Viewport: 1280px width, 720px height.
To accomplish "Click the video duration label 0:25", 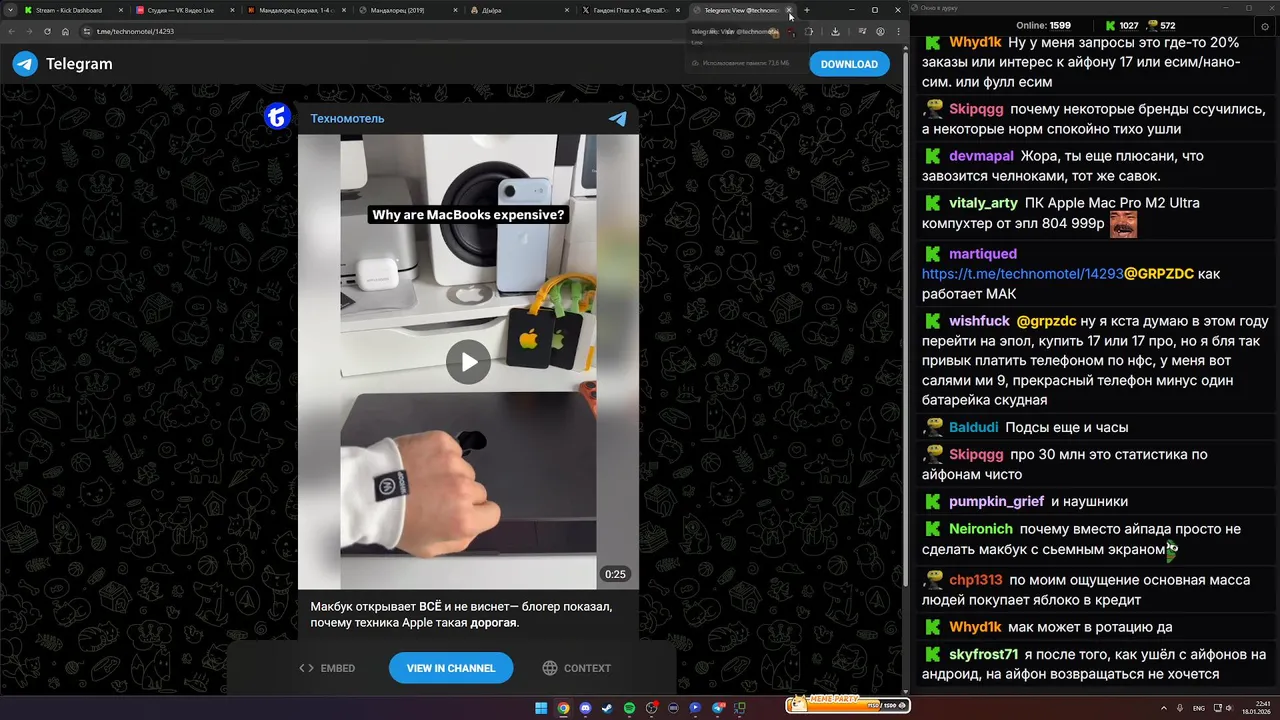I will [615, 574].
